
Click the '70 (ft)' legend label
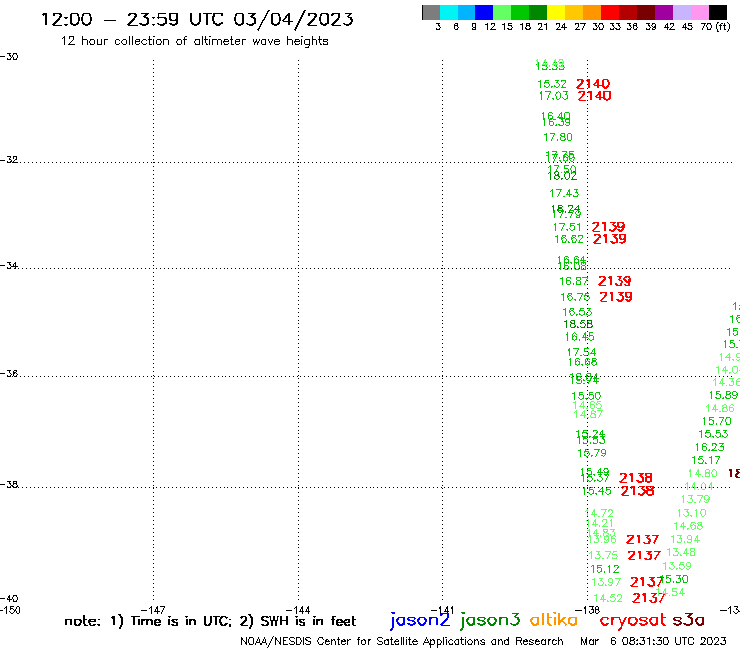point(715,26)
